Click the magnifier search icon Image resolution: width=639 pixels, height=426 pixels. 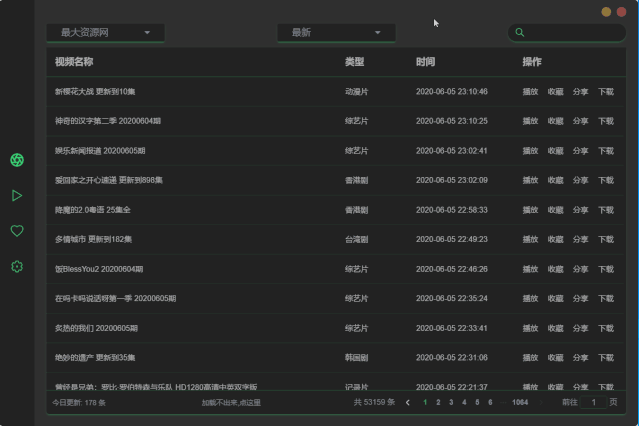point(520,32)
